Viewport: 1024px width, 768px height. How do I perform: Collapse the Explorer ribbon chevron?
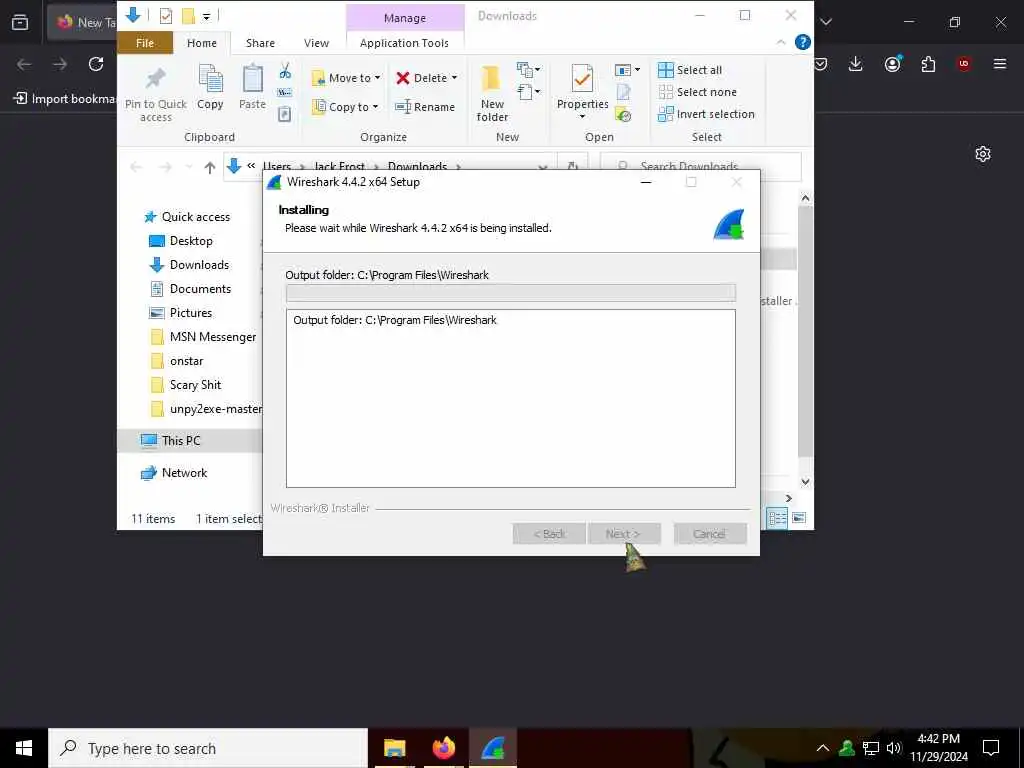780,42
